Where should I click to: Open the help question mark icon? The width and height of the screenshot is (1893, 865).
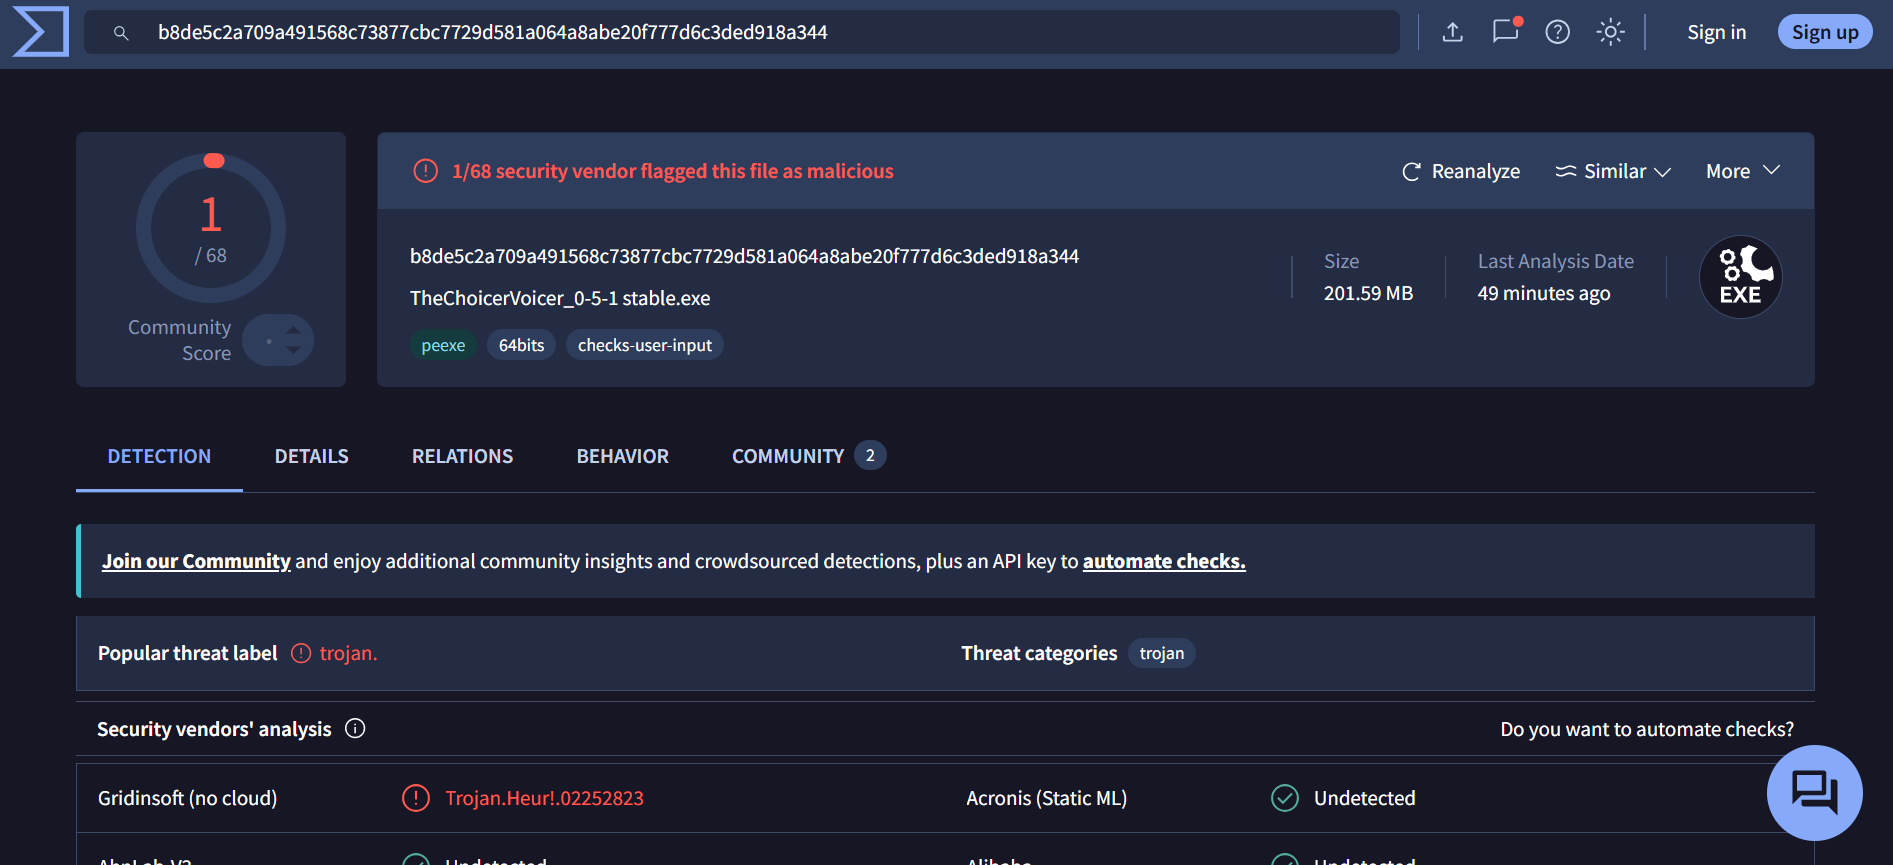coord(1558,32)
